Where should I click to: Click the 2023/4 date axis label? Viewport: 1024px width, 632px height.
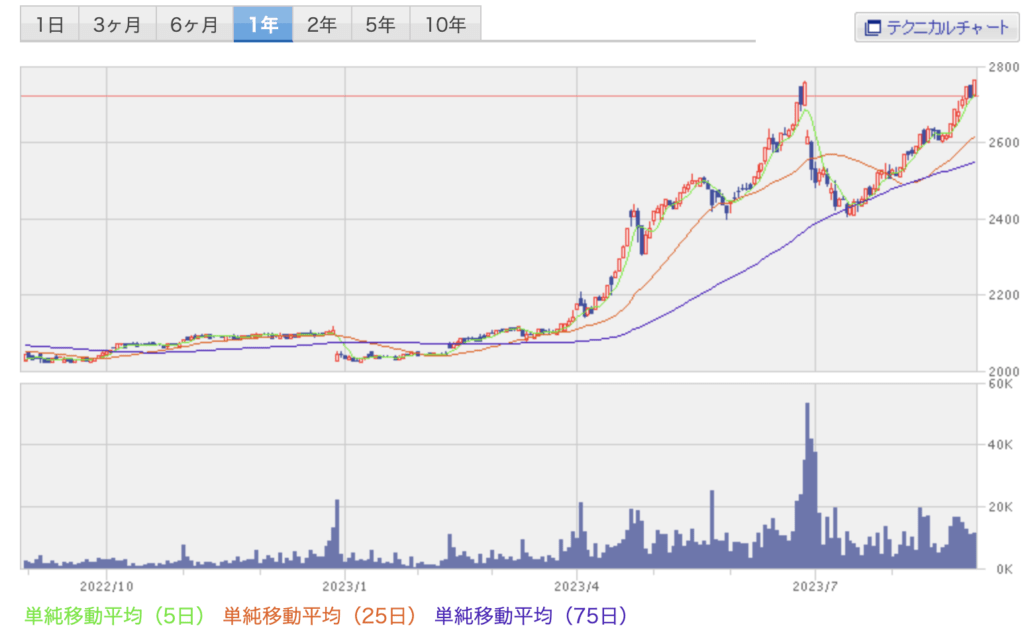point(578,587)
